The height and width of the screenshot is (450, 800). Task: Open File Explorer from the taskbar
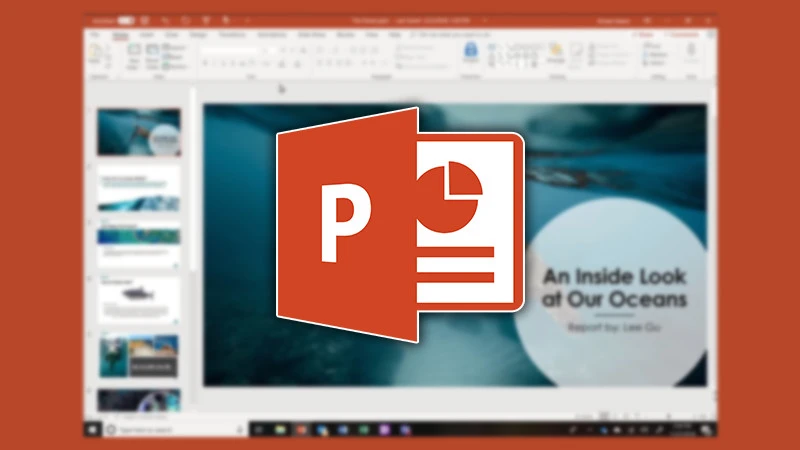click(280, 430)
